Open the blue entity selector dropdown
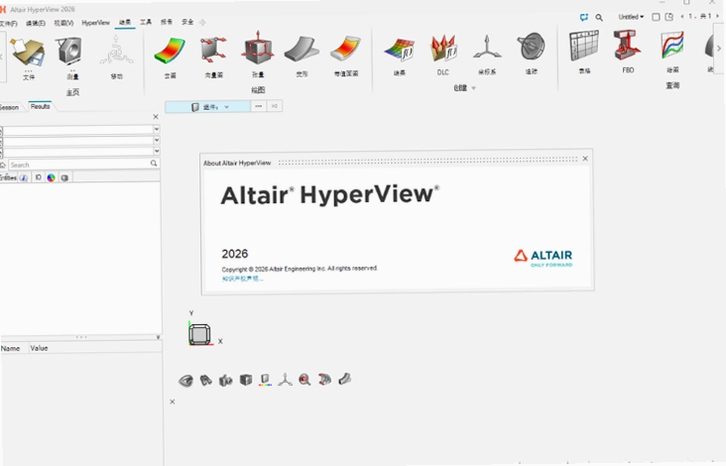Viewport: 726px width, 466px height. (208, 107)
